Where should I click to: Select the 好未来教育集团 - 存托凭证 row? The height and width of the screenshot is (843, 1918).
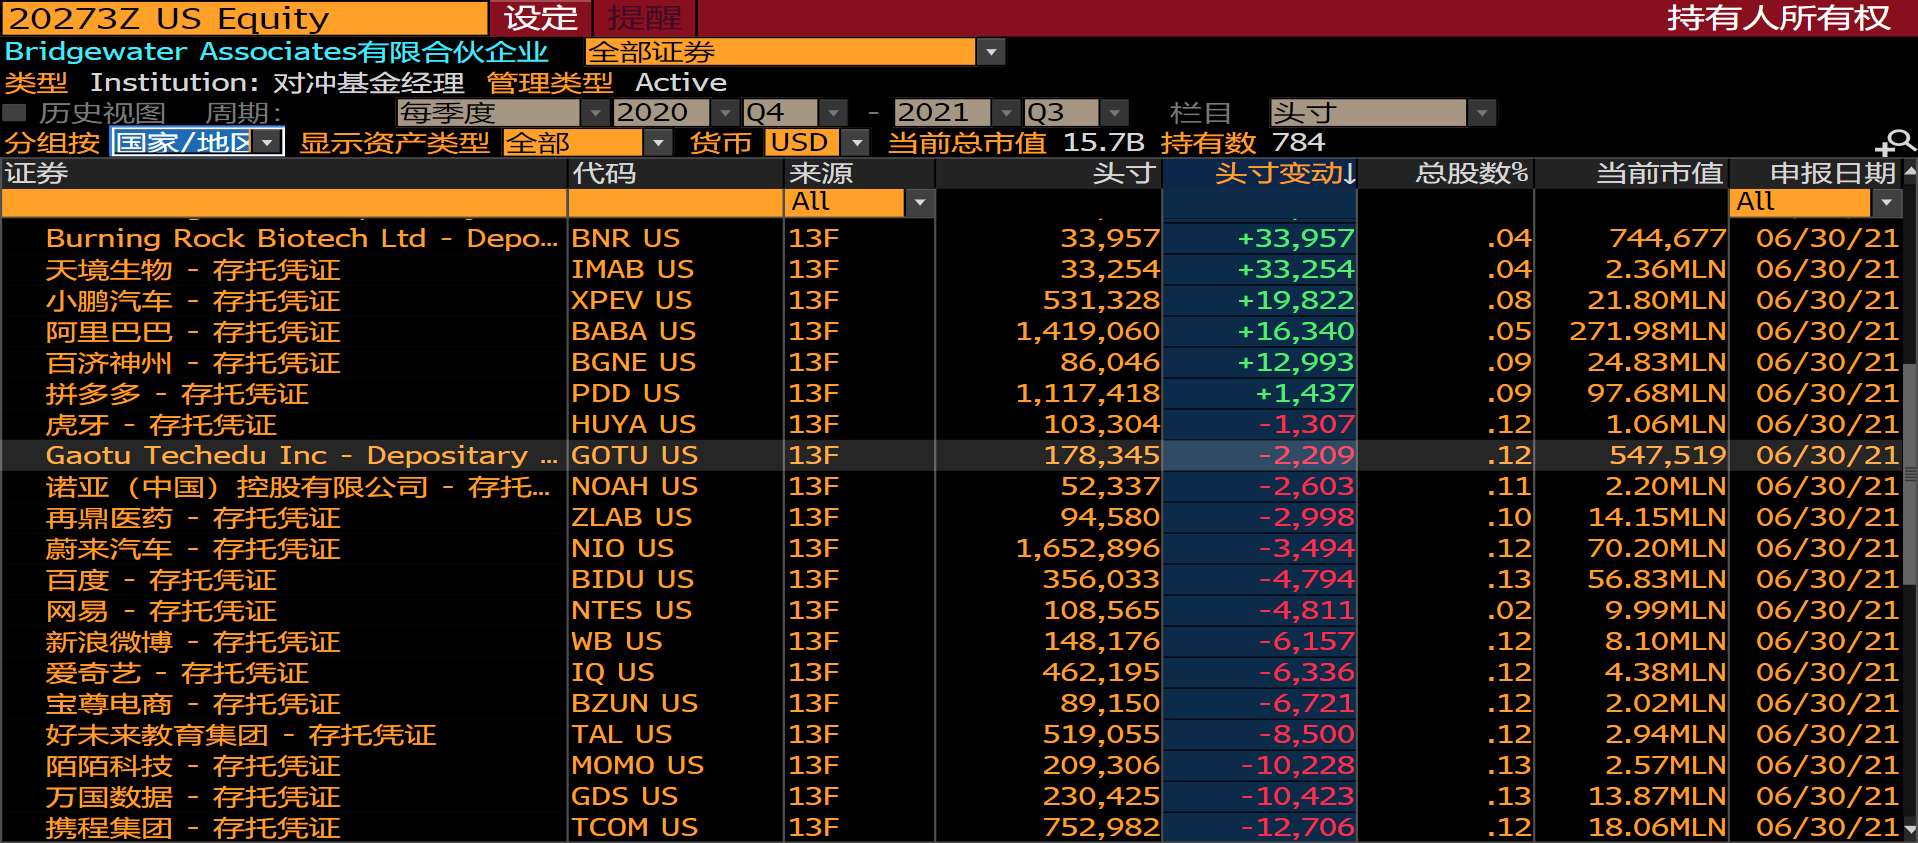click(950, 735)
